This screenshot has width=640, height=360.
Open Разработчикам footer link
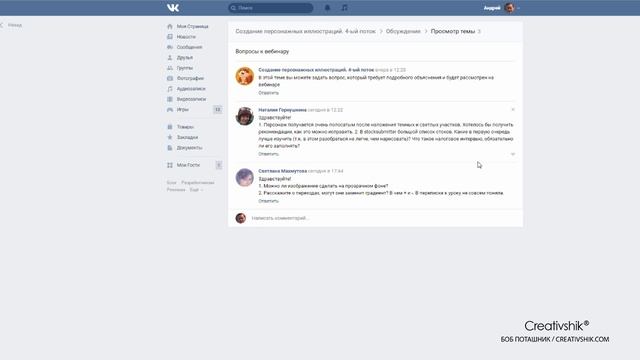[x=198, y=183]
